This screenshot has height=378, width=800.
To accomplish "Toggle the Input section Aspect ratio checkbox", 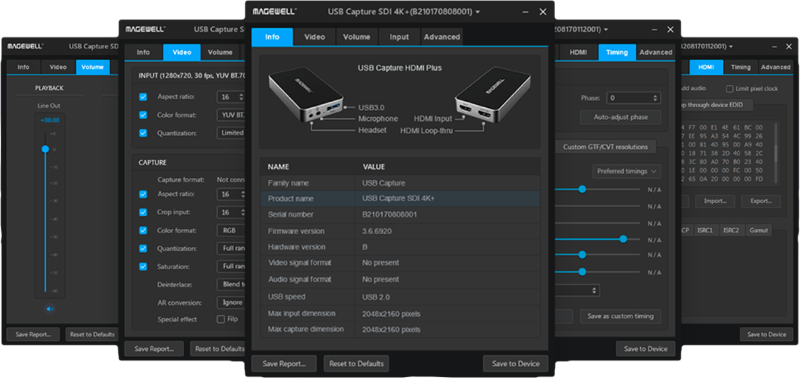I will coord(143,96).
